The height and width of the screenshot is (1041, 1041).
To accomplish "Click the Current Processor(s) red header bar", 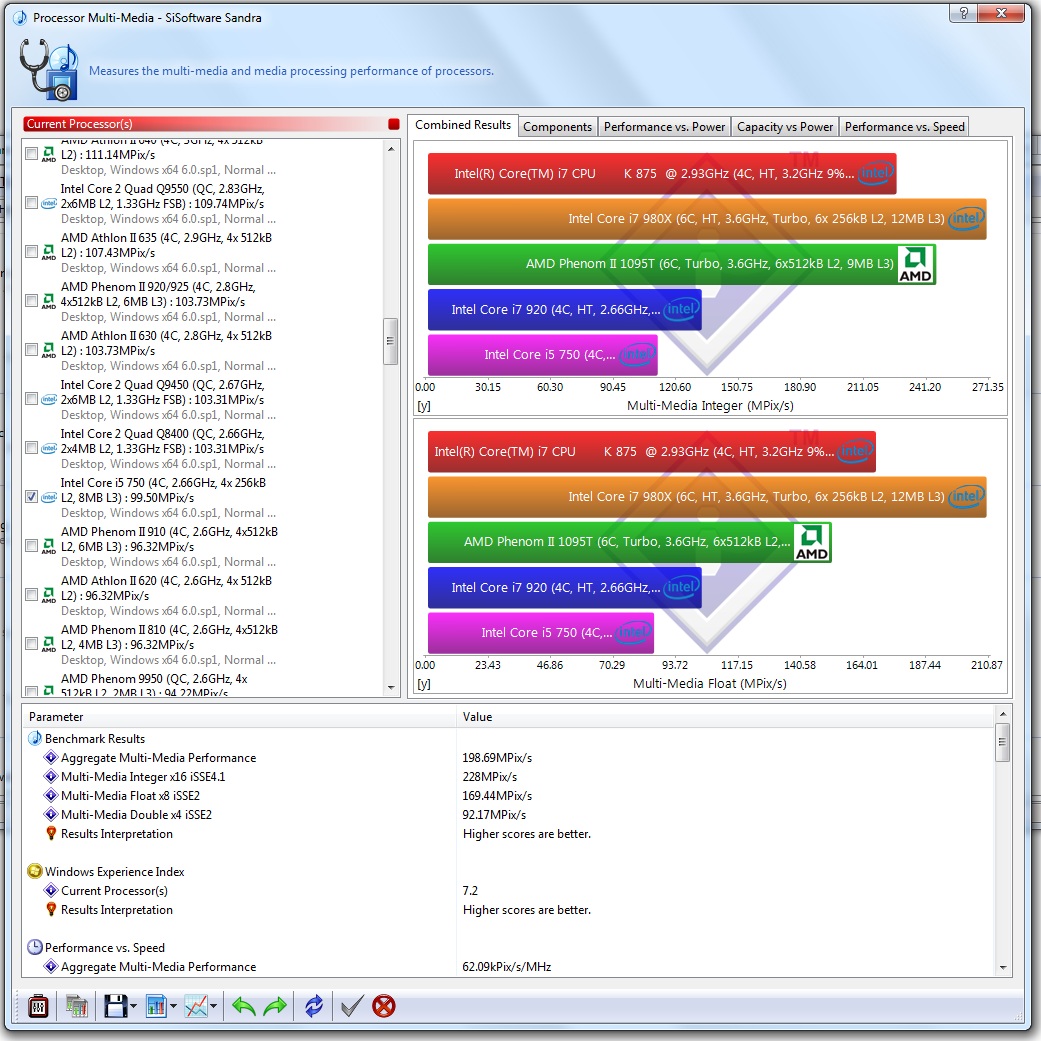I will 212,123.
